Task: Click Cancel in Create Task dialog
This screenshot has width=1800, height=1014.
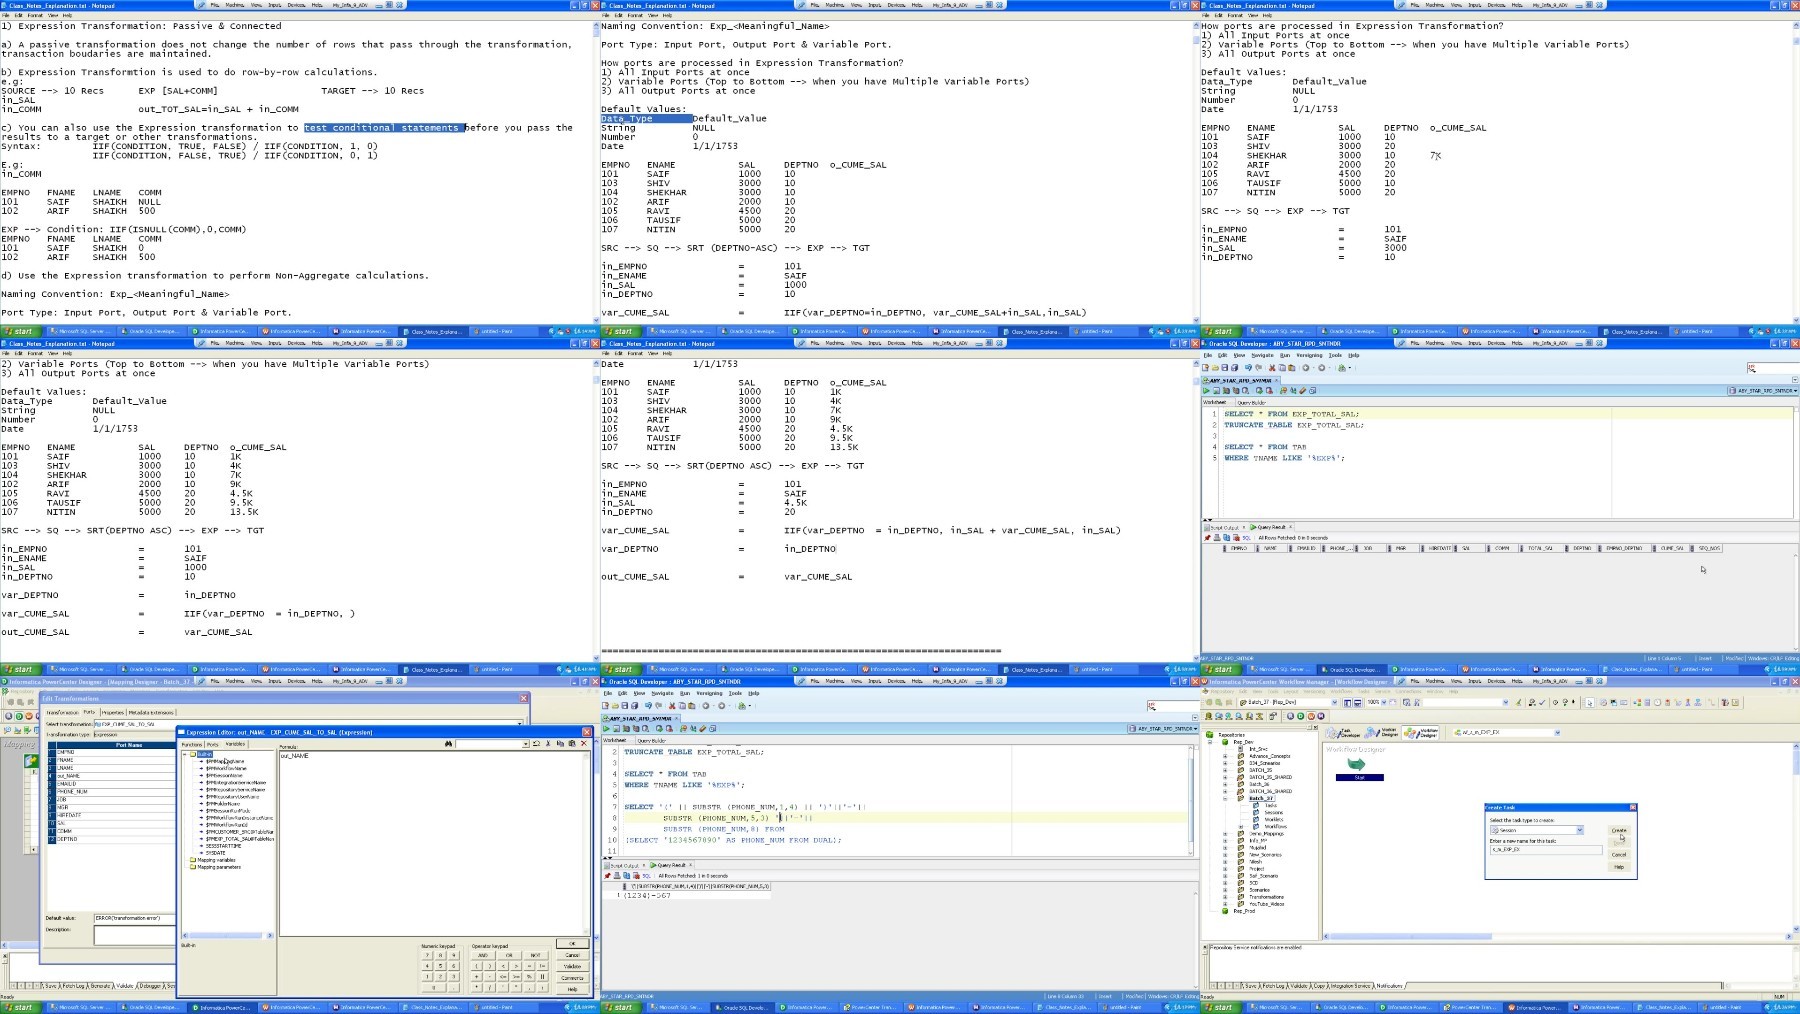Action: 1619,855
